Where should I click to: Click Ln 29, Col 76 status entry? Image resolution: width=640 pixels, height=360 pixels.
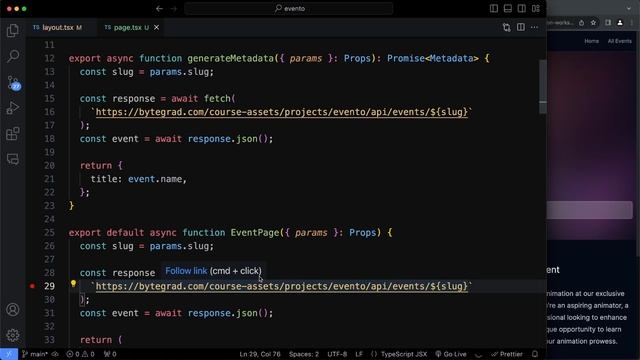(260, 354)
